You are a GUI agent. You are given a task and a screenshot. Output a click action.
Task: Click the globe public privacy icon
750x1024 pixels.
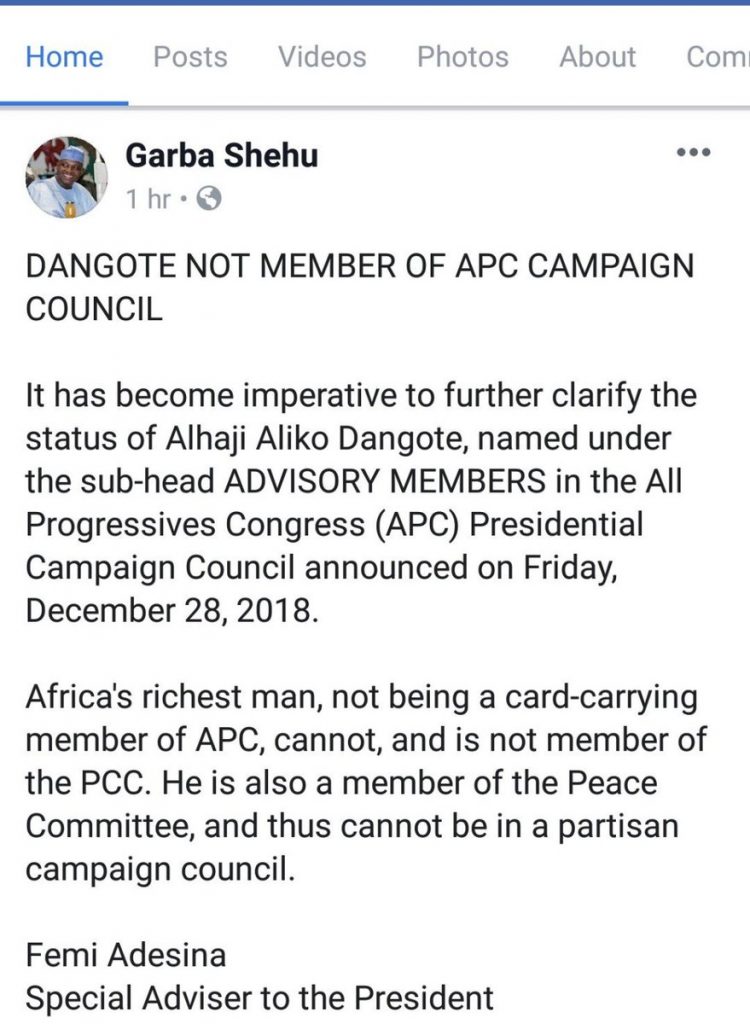[208, 199]
